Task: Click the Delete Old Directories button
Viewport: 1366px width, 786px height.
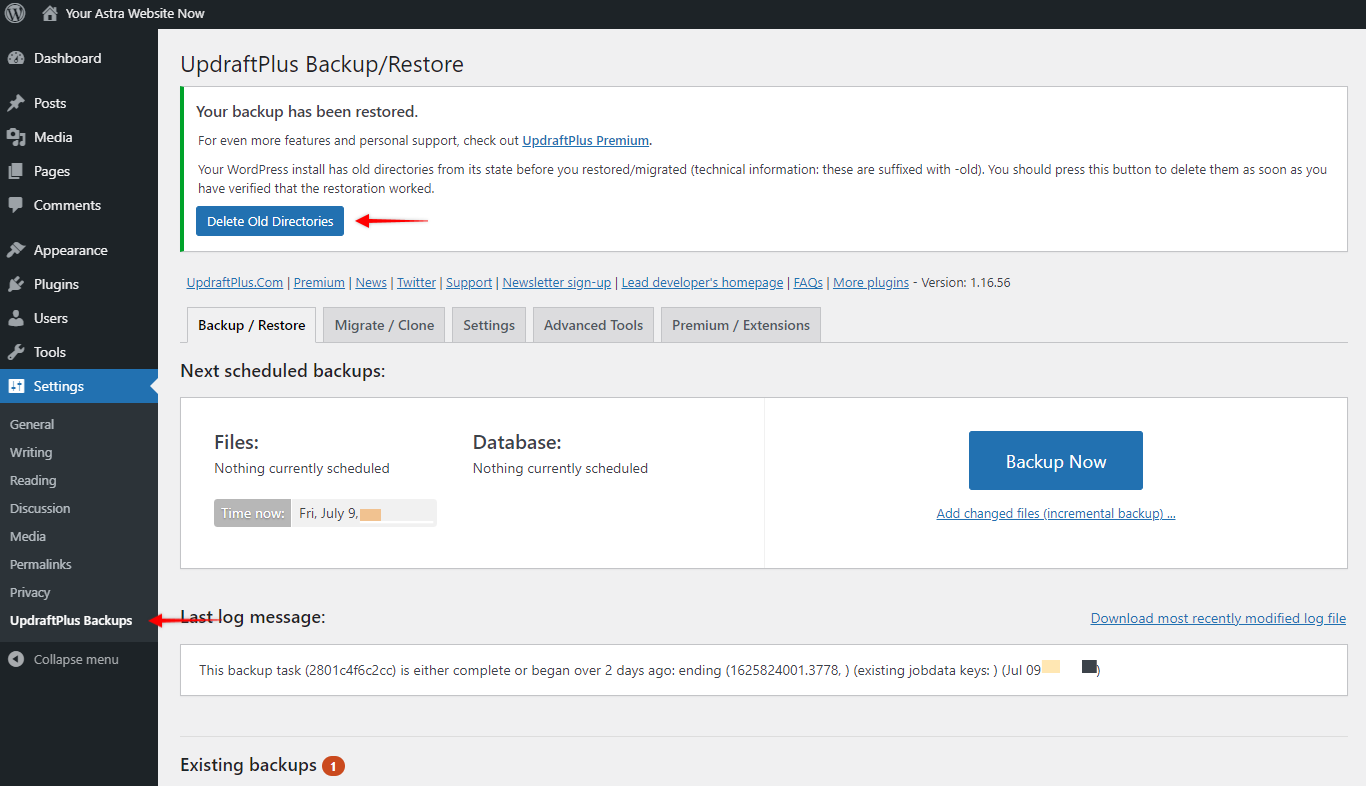Action: coord(270,221)
